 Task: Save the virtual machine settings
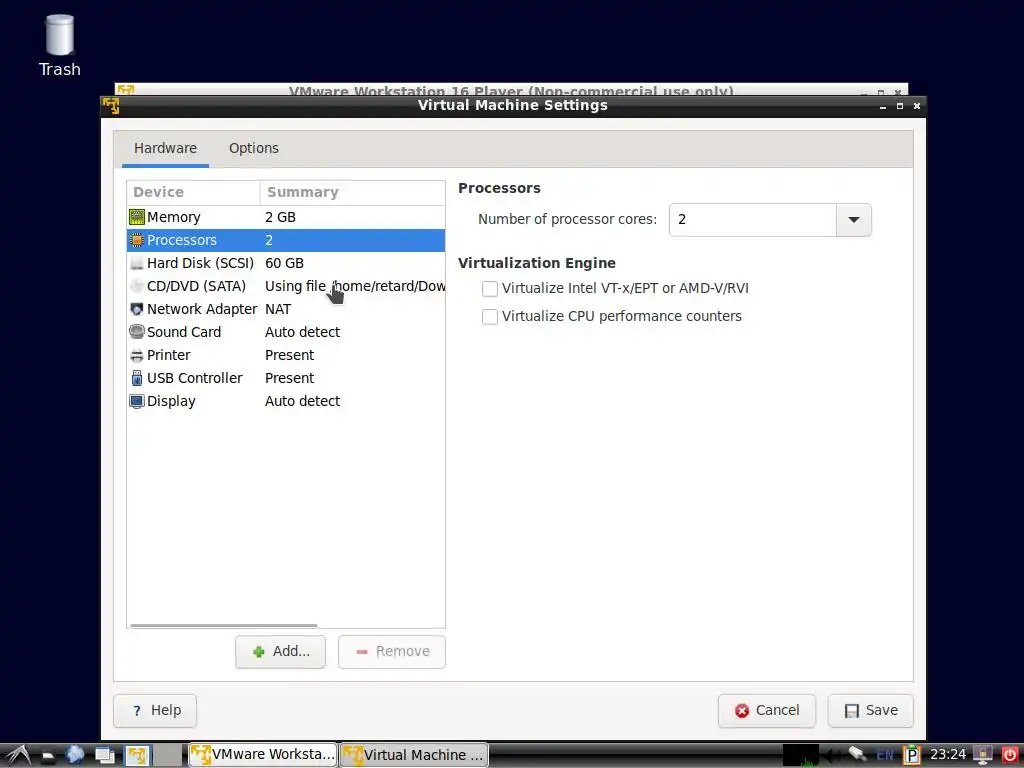click(x=871, y=711)
